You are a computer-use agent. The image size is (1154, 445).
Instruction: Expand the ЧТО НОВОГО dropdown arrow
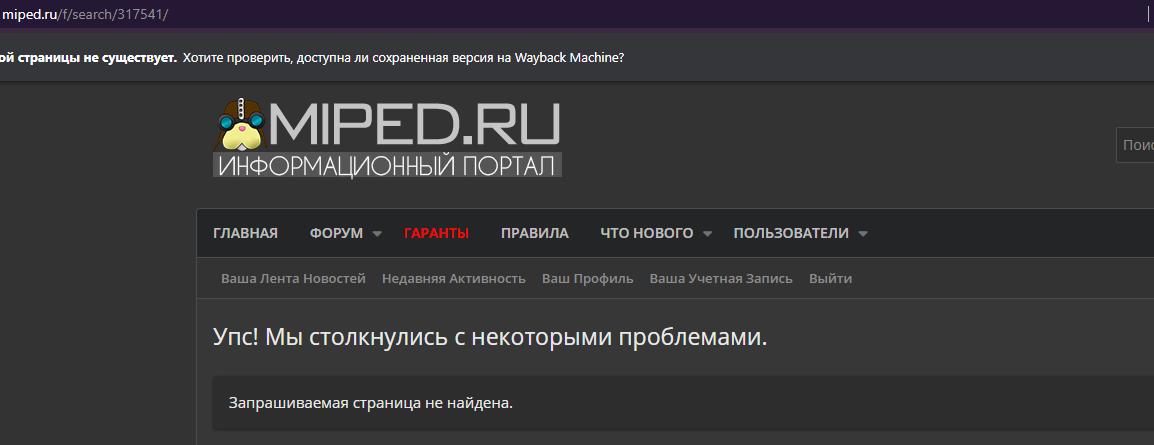click(707, 234)
